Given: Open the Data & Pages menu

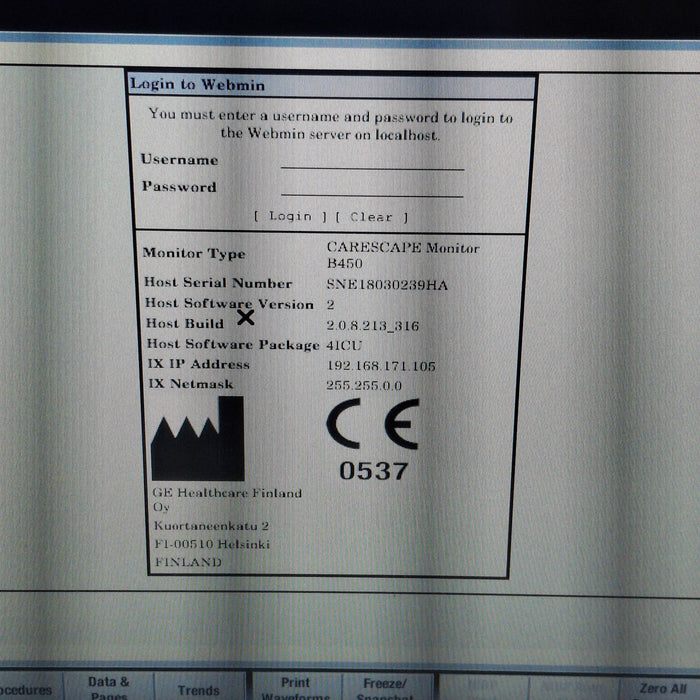Looking at the screenshot, I should click(108, 686).
